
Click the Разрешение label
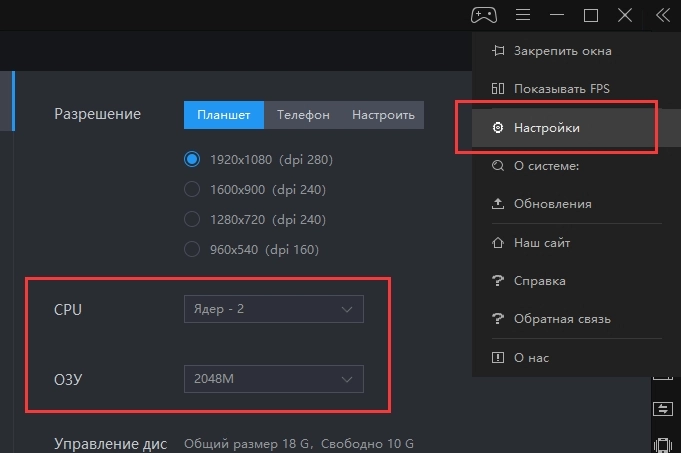(x=97, y=114)
